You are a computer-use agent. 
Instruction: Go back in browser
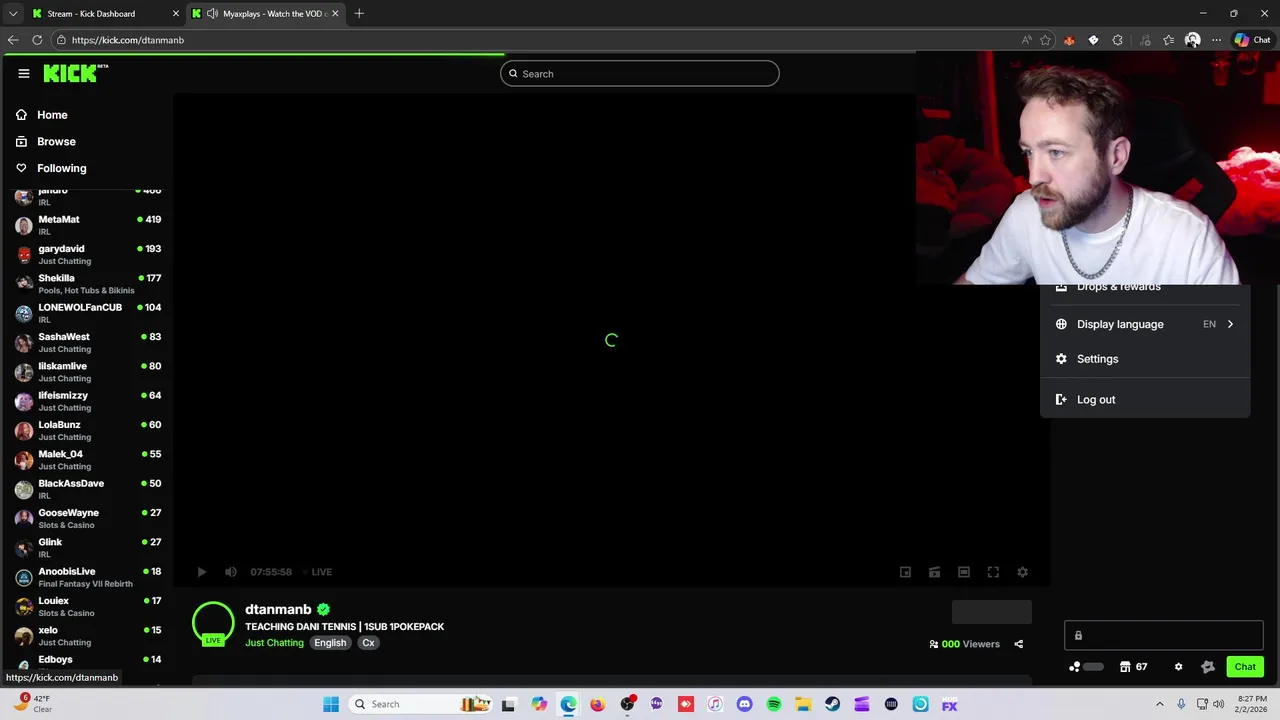click(13, 40)
